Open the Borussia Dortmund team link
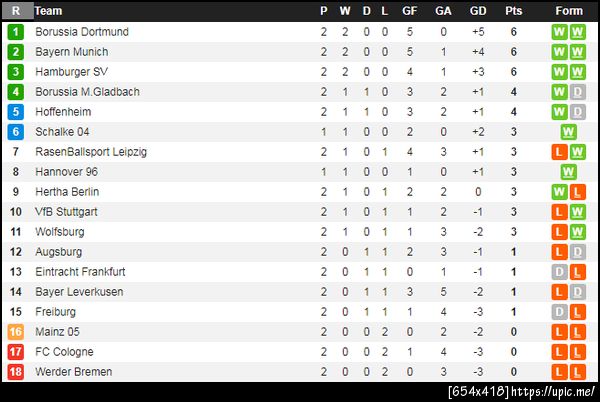This screenshot has width=600, height=402. pos(81,32)
